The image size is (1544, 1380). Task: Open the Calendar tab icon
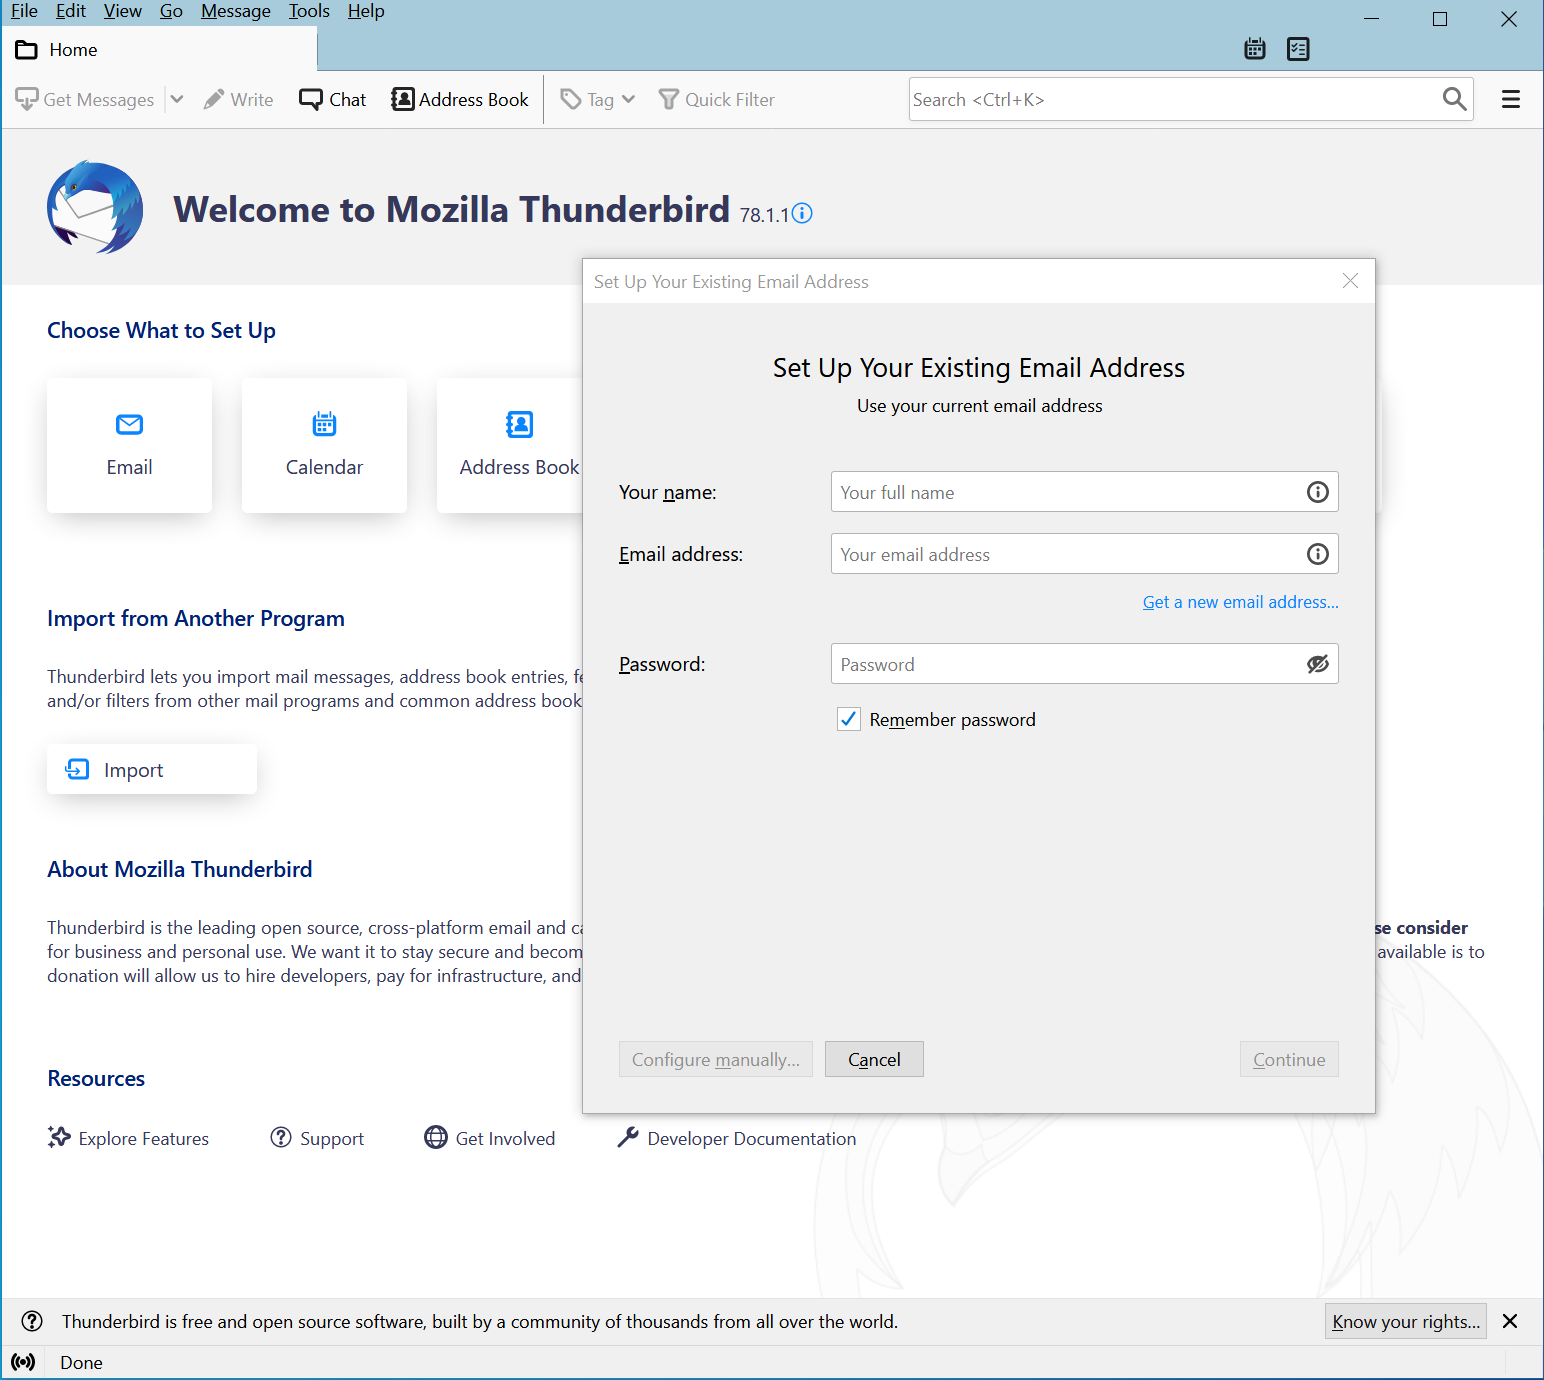click(1255, 49)
